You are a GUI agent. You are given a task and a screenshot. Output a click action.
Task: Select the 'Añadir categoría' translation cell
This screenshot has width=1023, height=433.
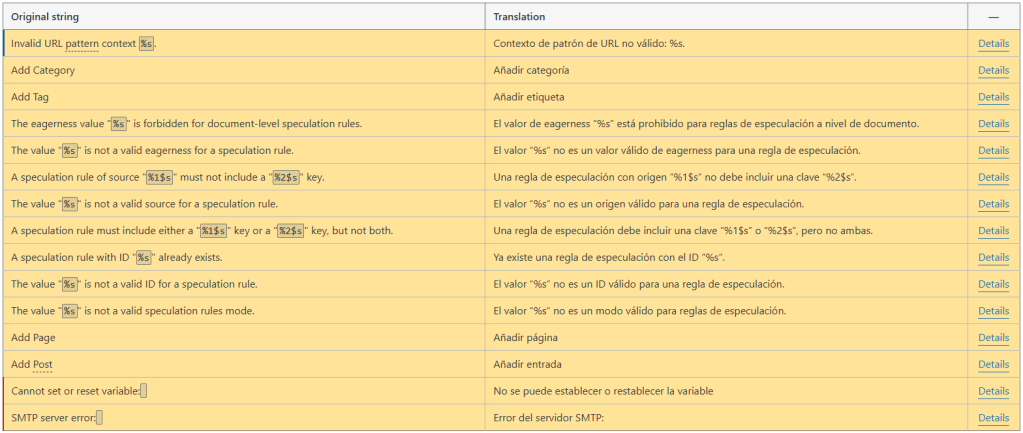pos(531,71)
